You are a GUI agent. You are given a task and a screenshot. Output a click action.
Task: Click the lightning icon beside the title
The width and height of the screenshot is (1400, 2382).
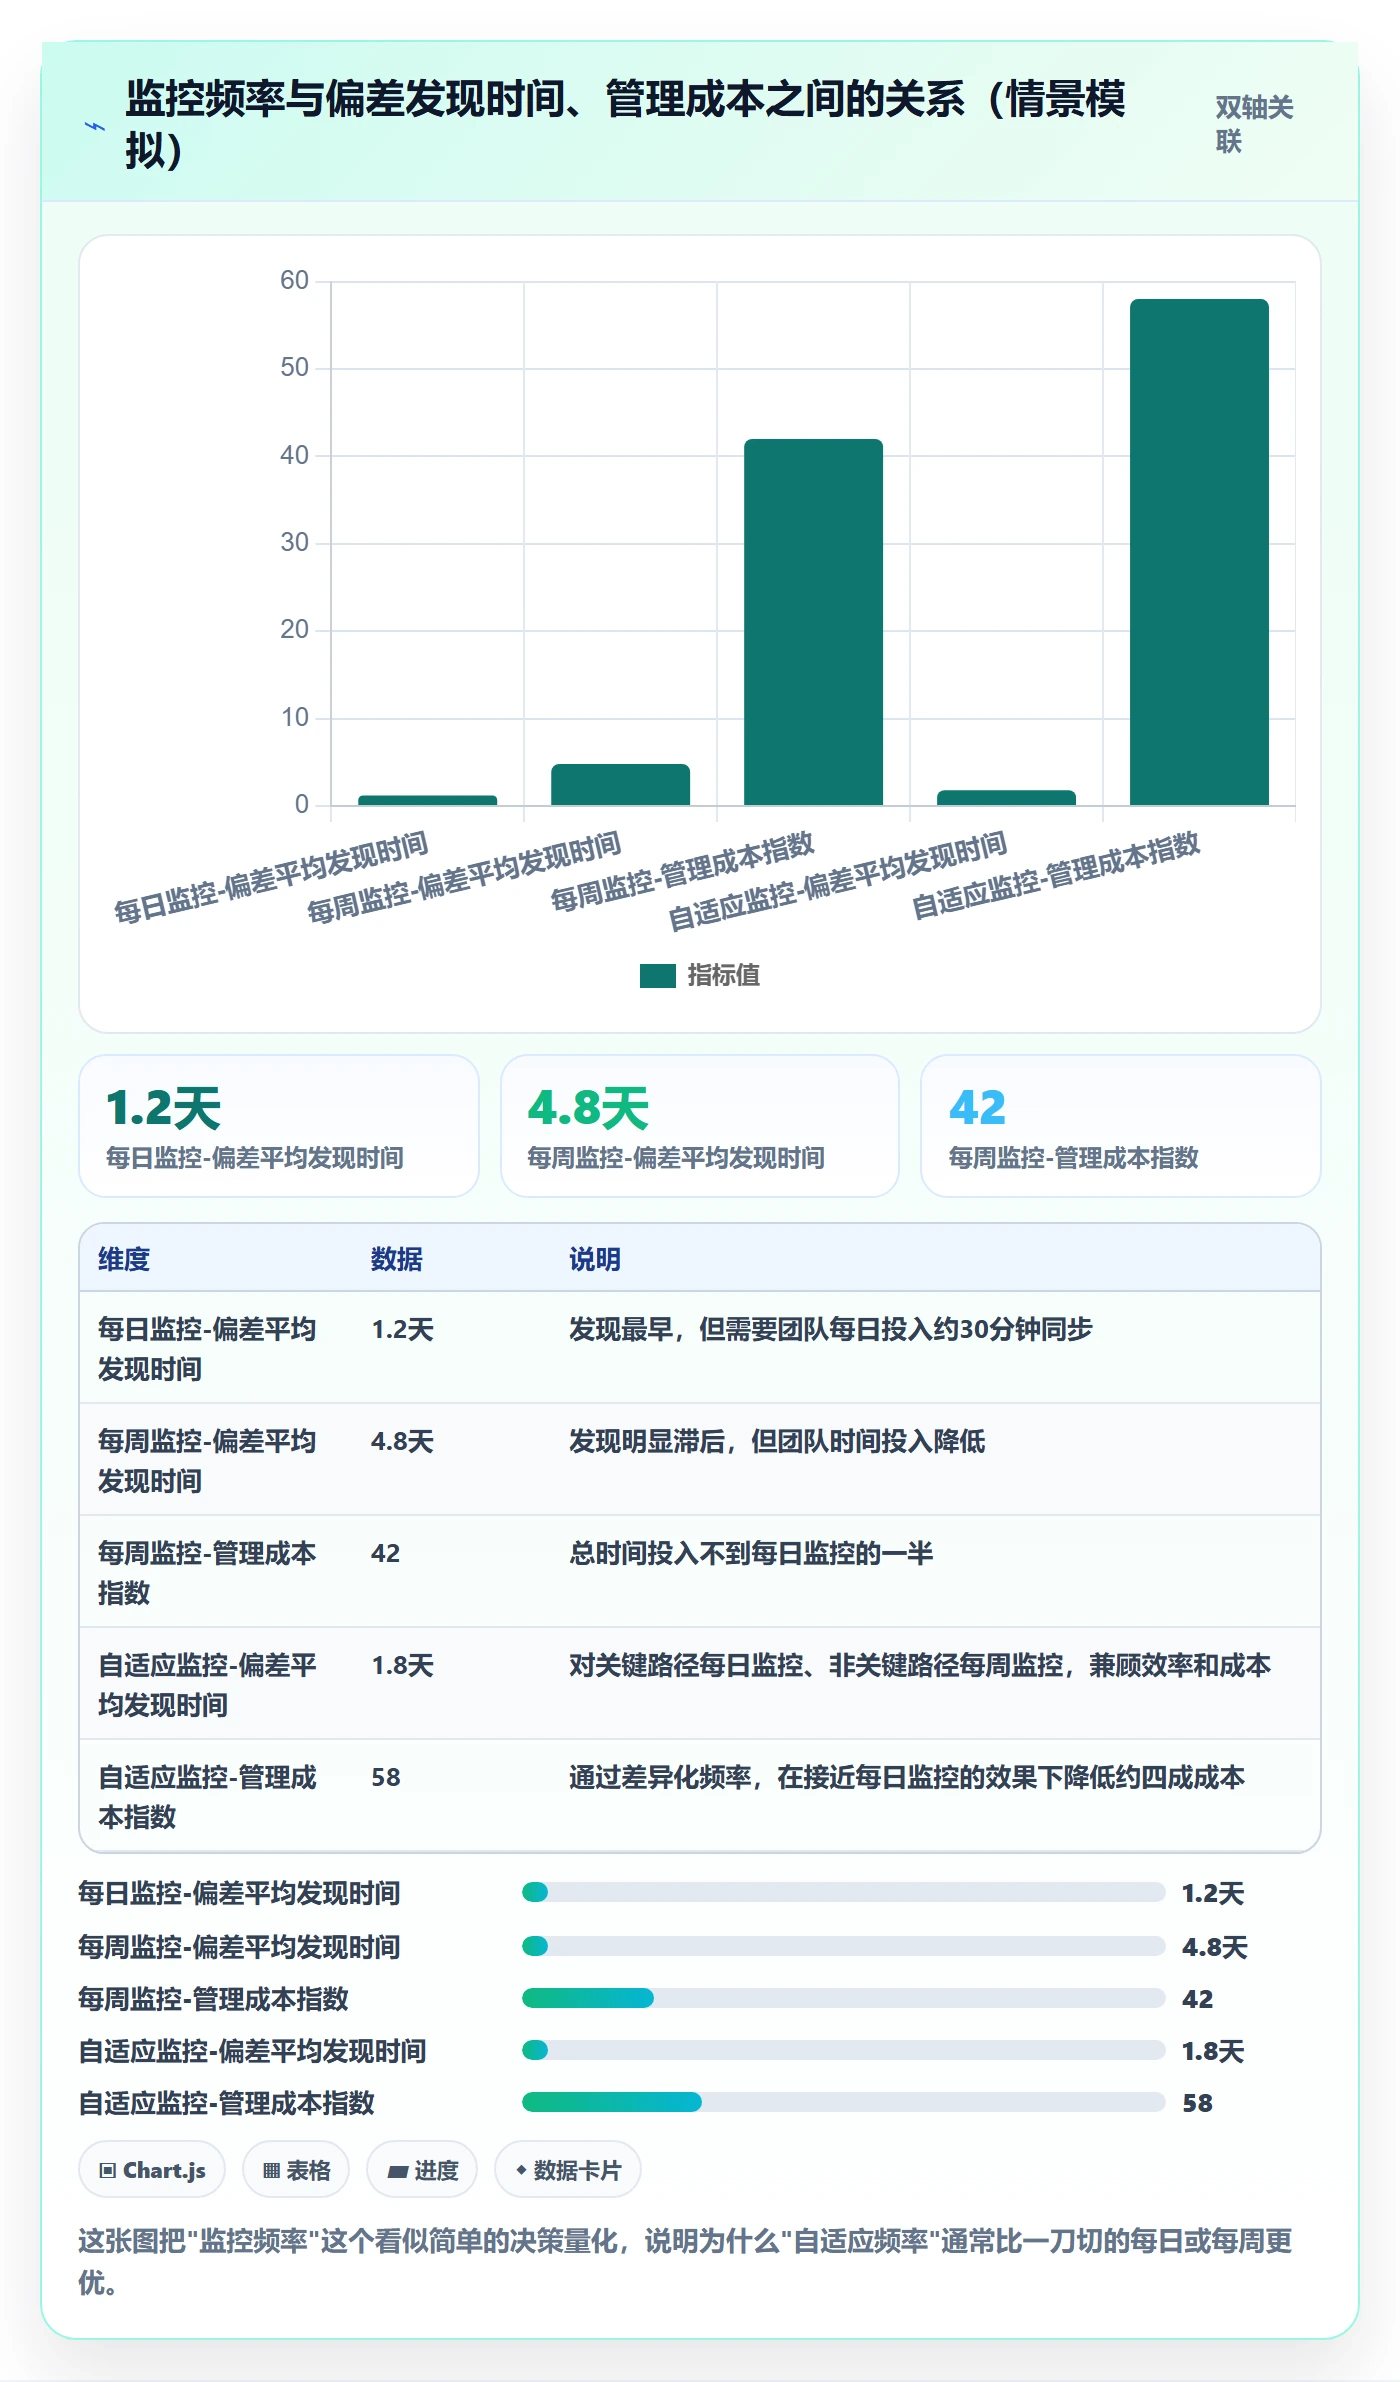pyautogui.click(x=95, y=127)
